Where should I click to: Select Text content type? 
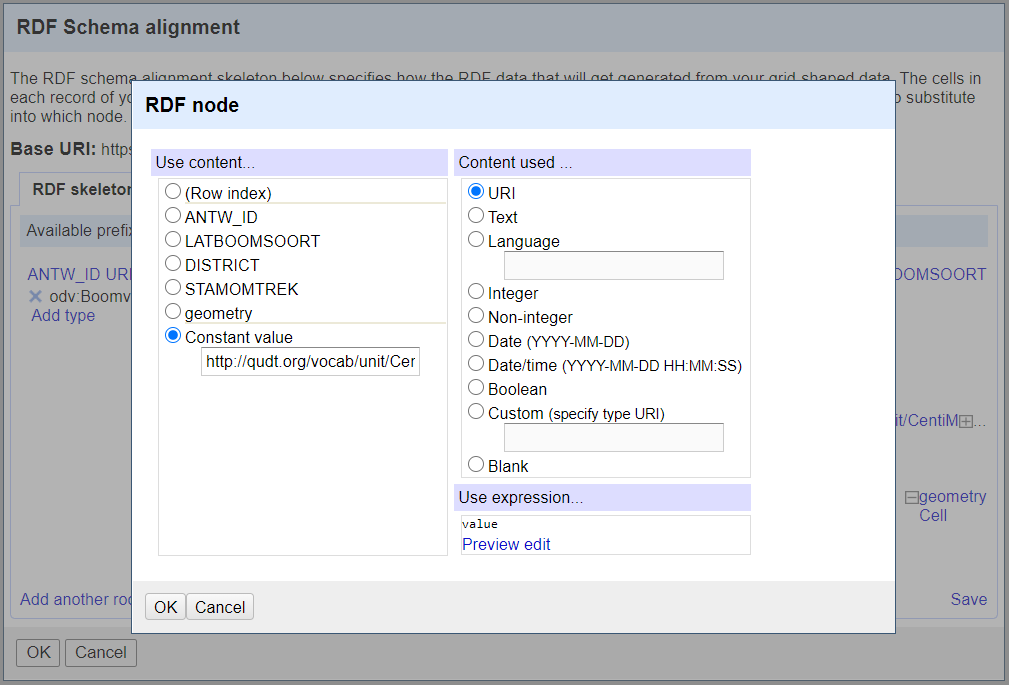(x=477, y=216)
